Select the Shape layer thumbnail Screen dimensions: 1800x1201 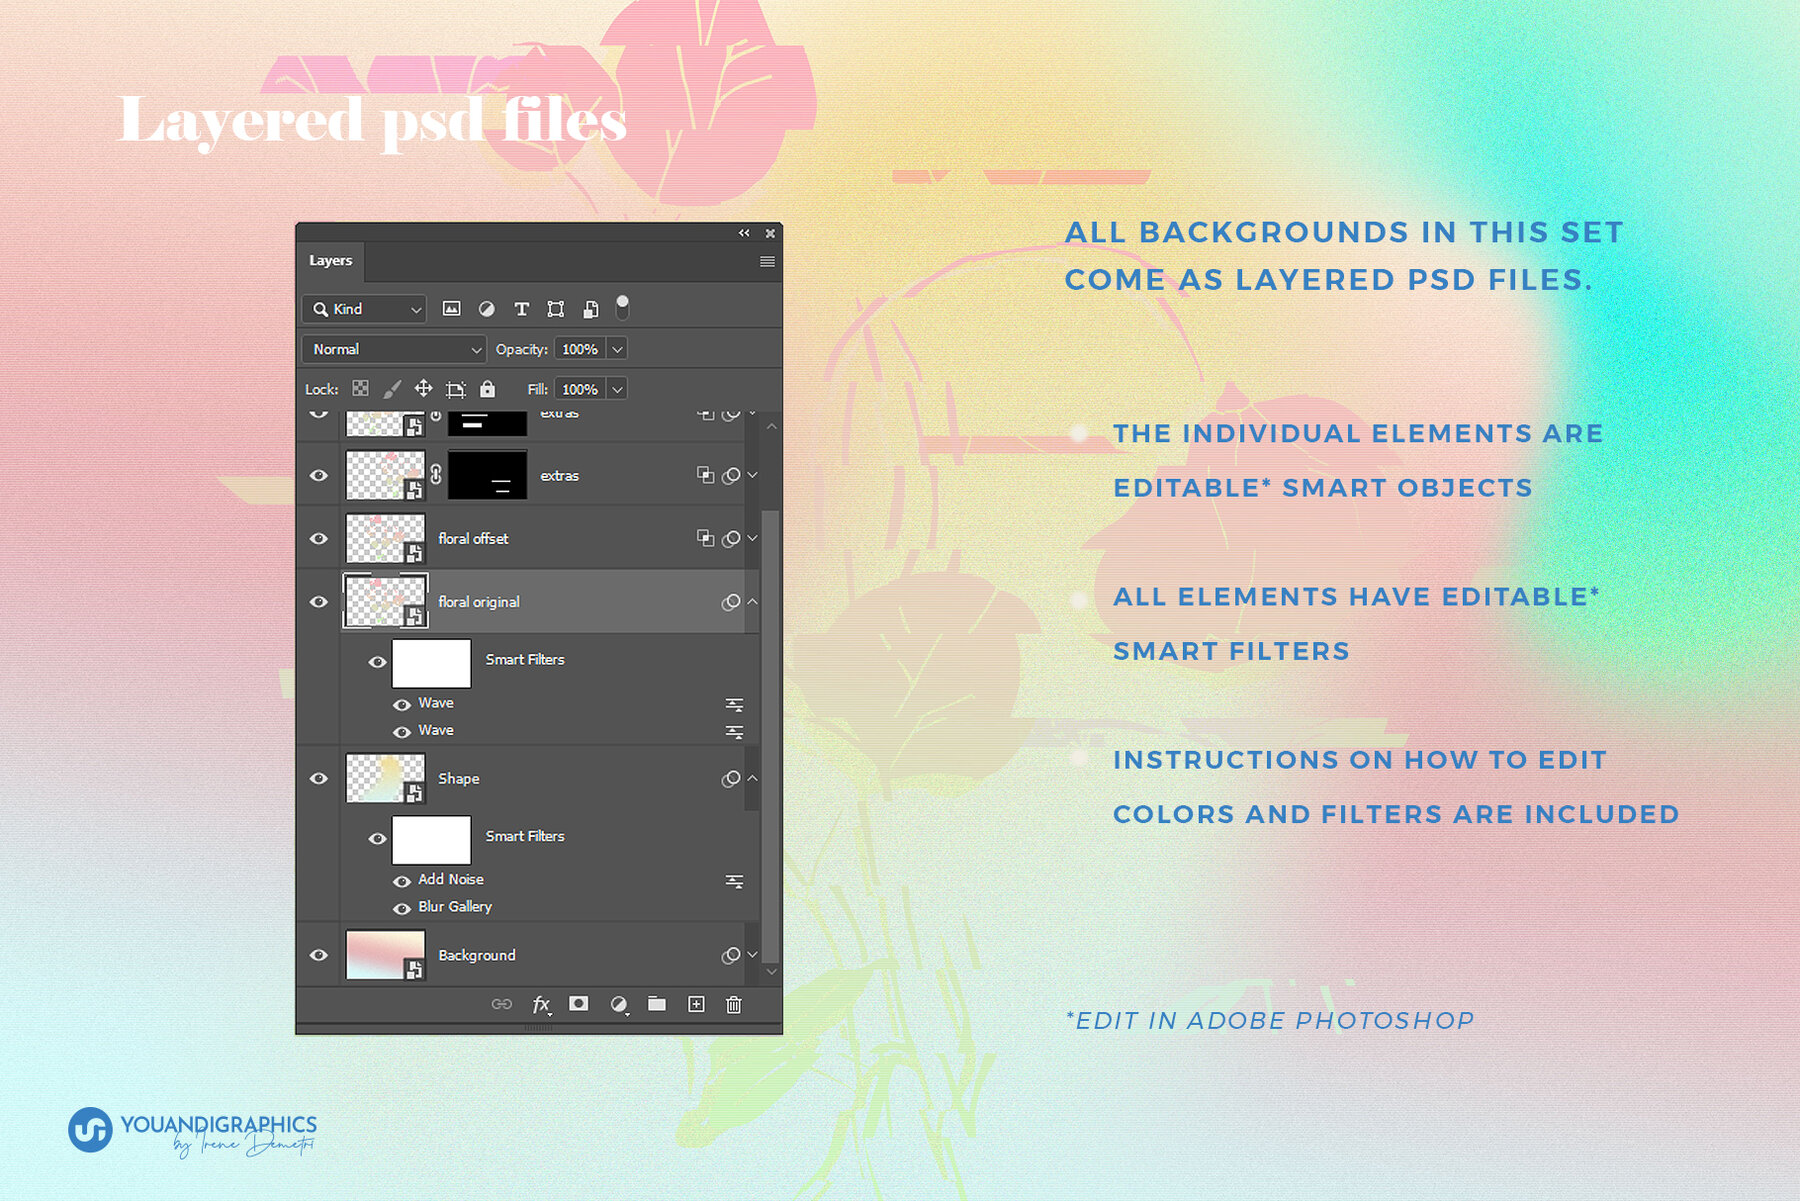click(x=385, y=778)
